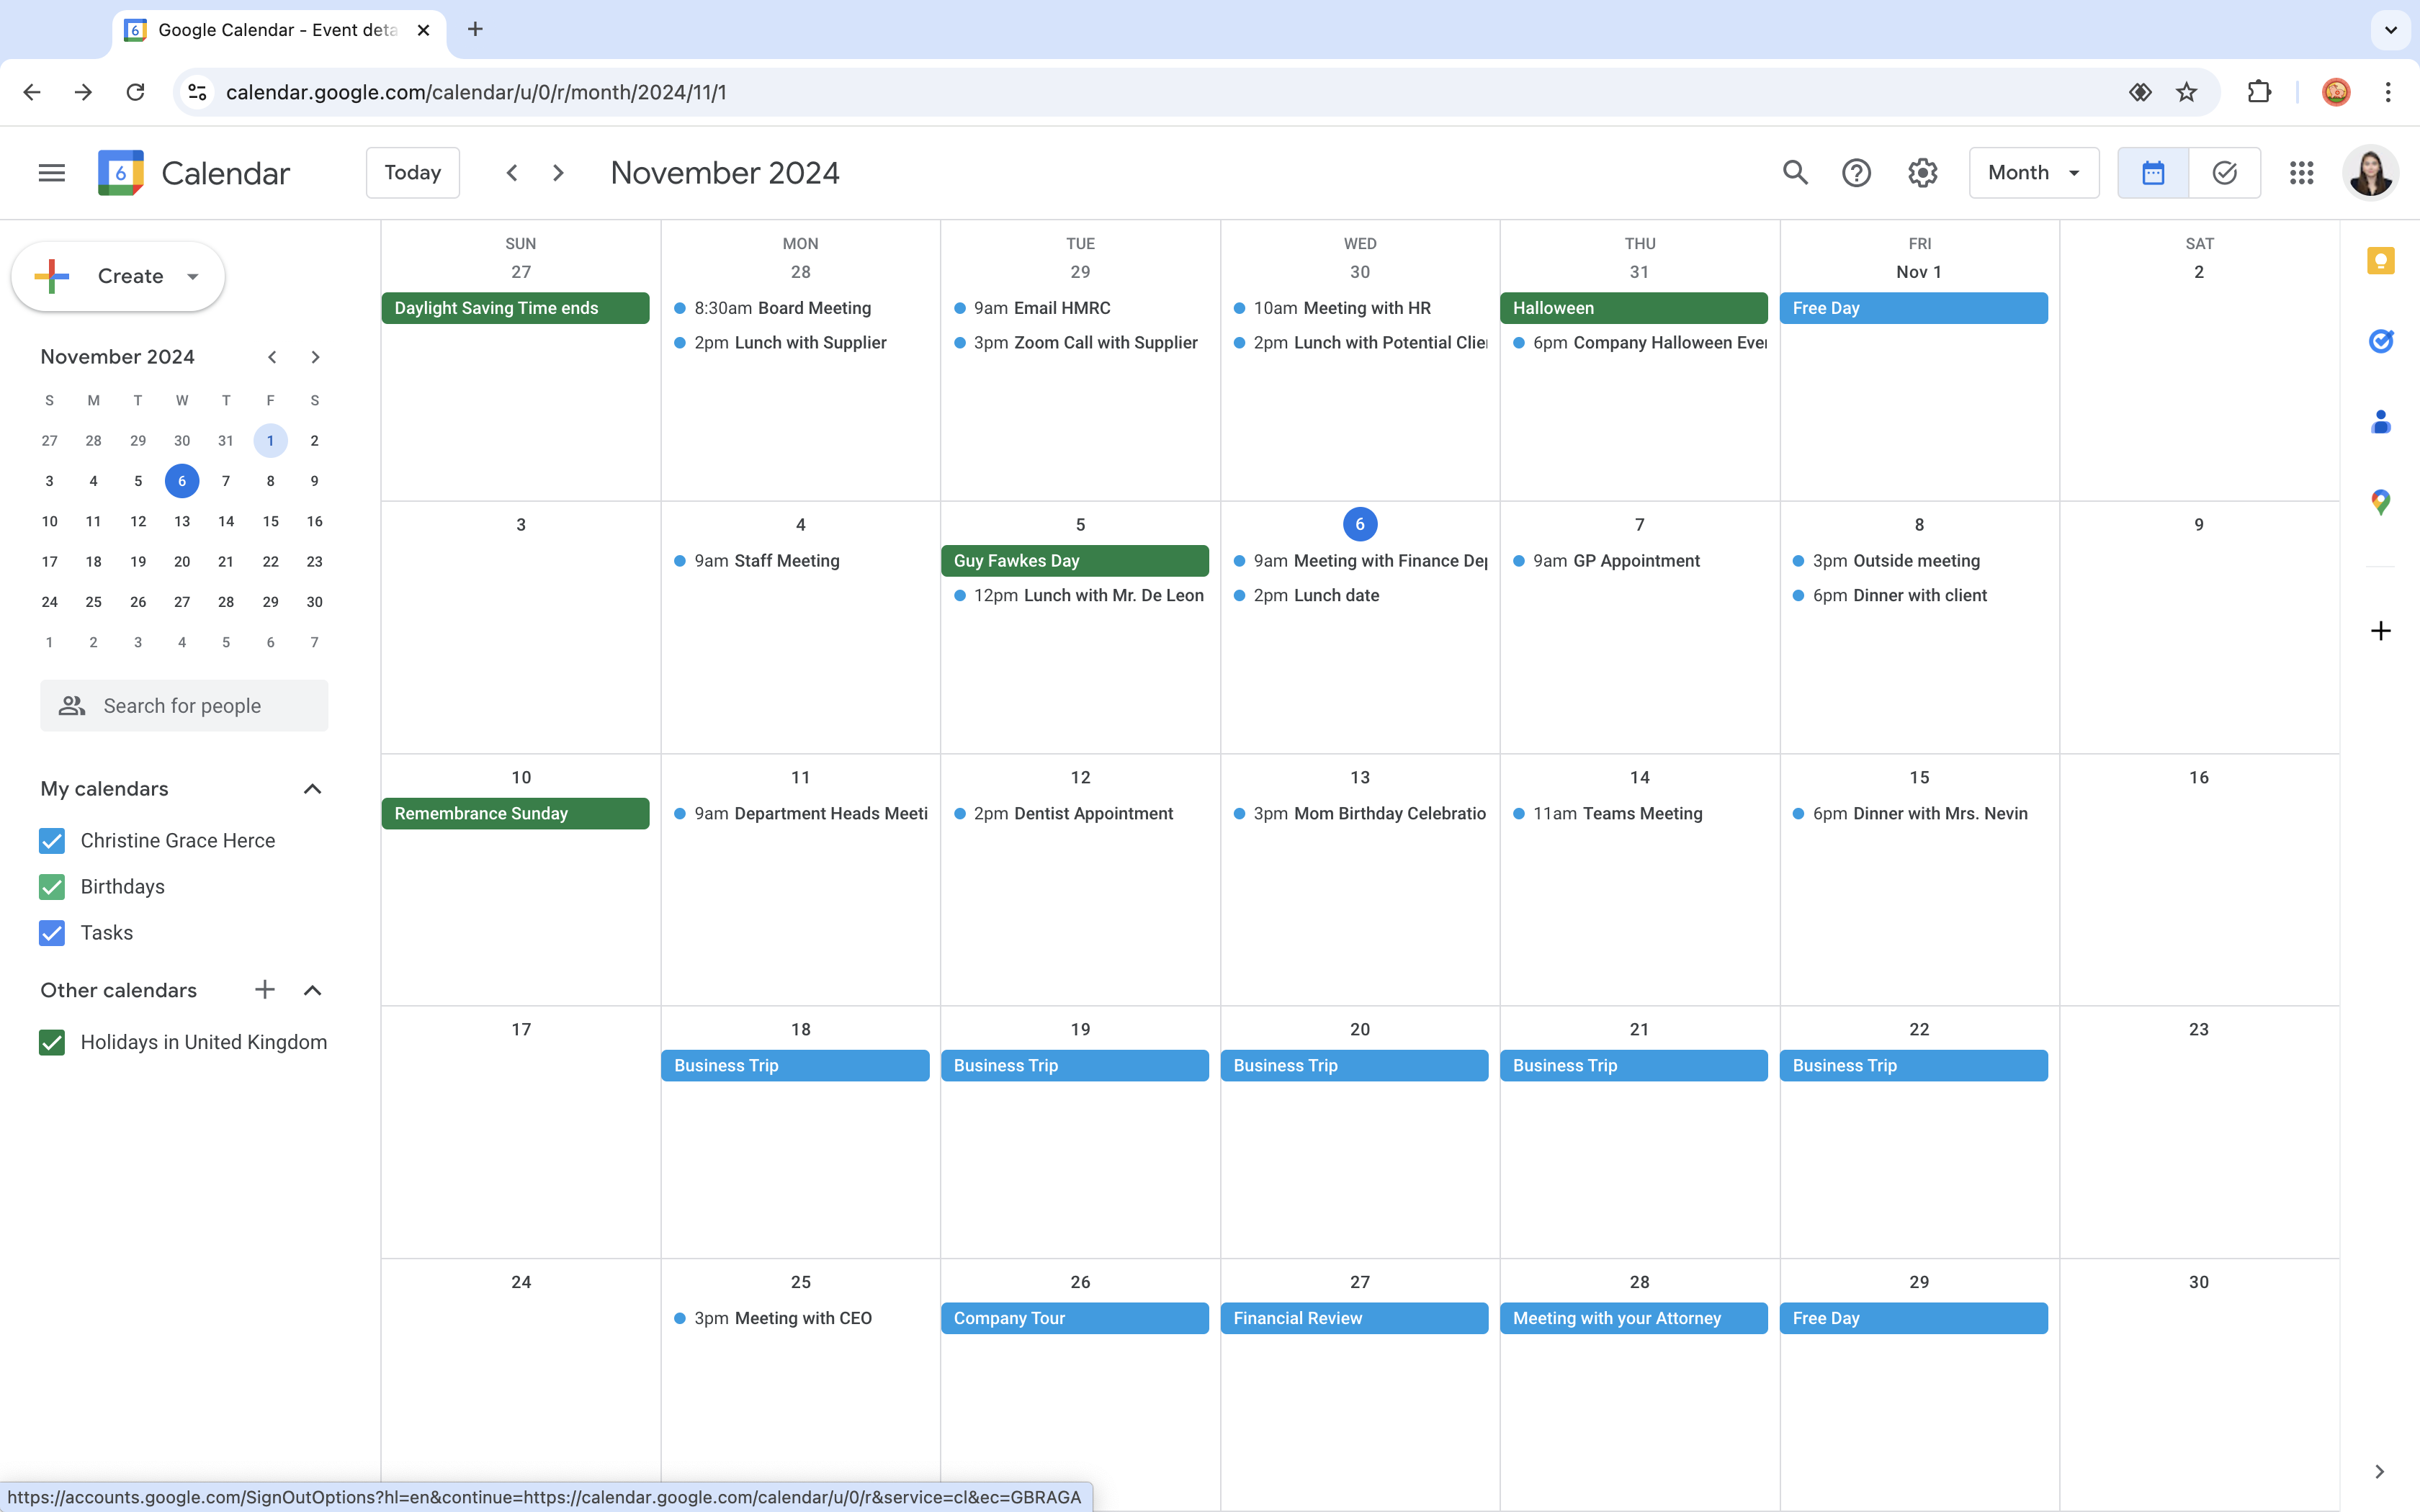This screenshot has height=1512, width=2420.
Task: Collapse the My calendars section
Action: (312, 789)
